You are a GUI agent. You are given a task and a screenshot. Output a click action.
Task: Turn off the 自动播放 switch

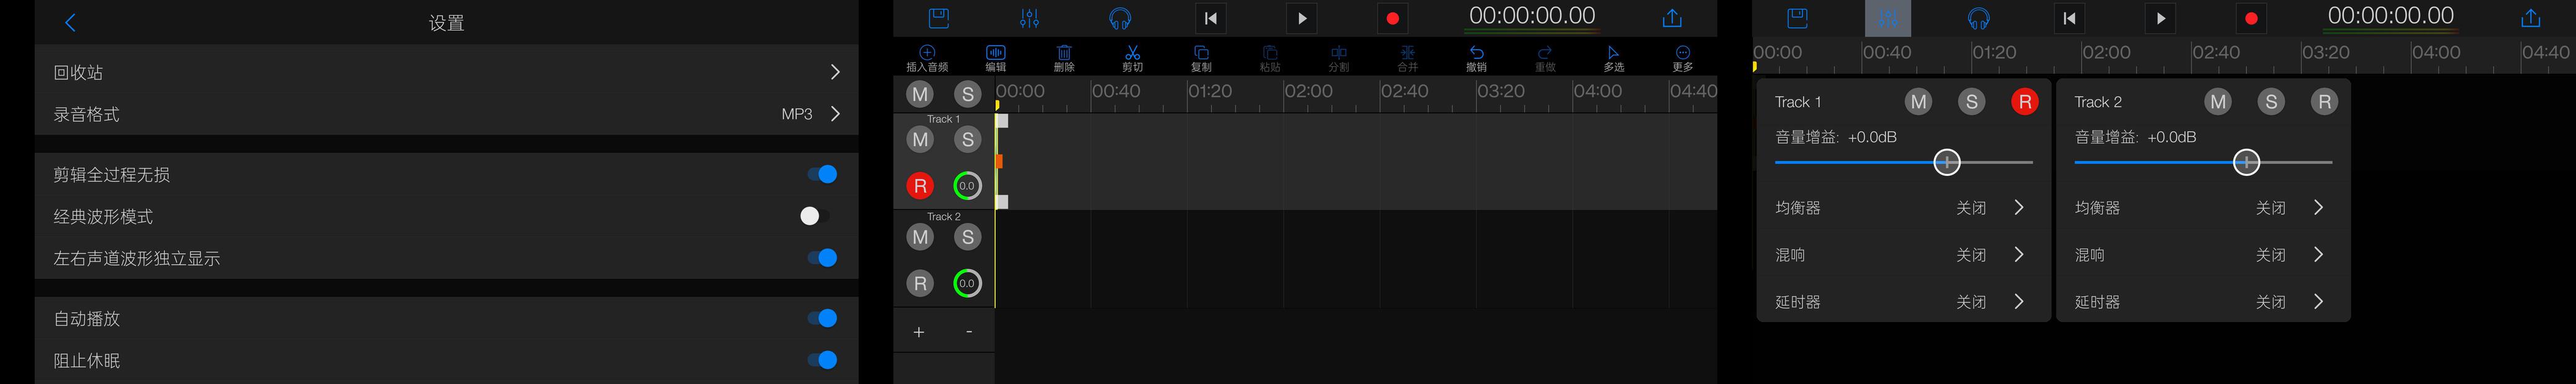click(821, 318)
